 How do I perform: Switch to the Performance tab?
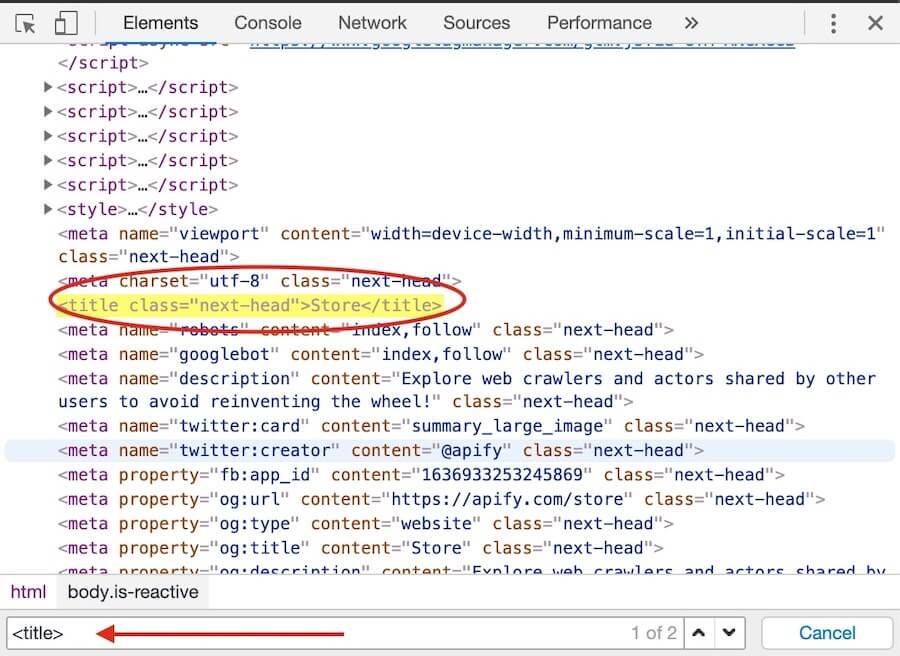(599, 23)
